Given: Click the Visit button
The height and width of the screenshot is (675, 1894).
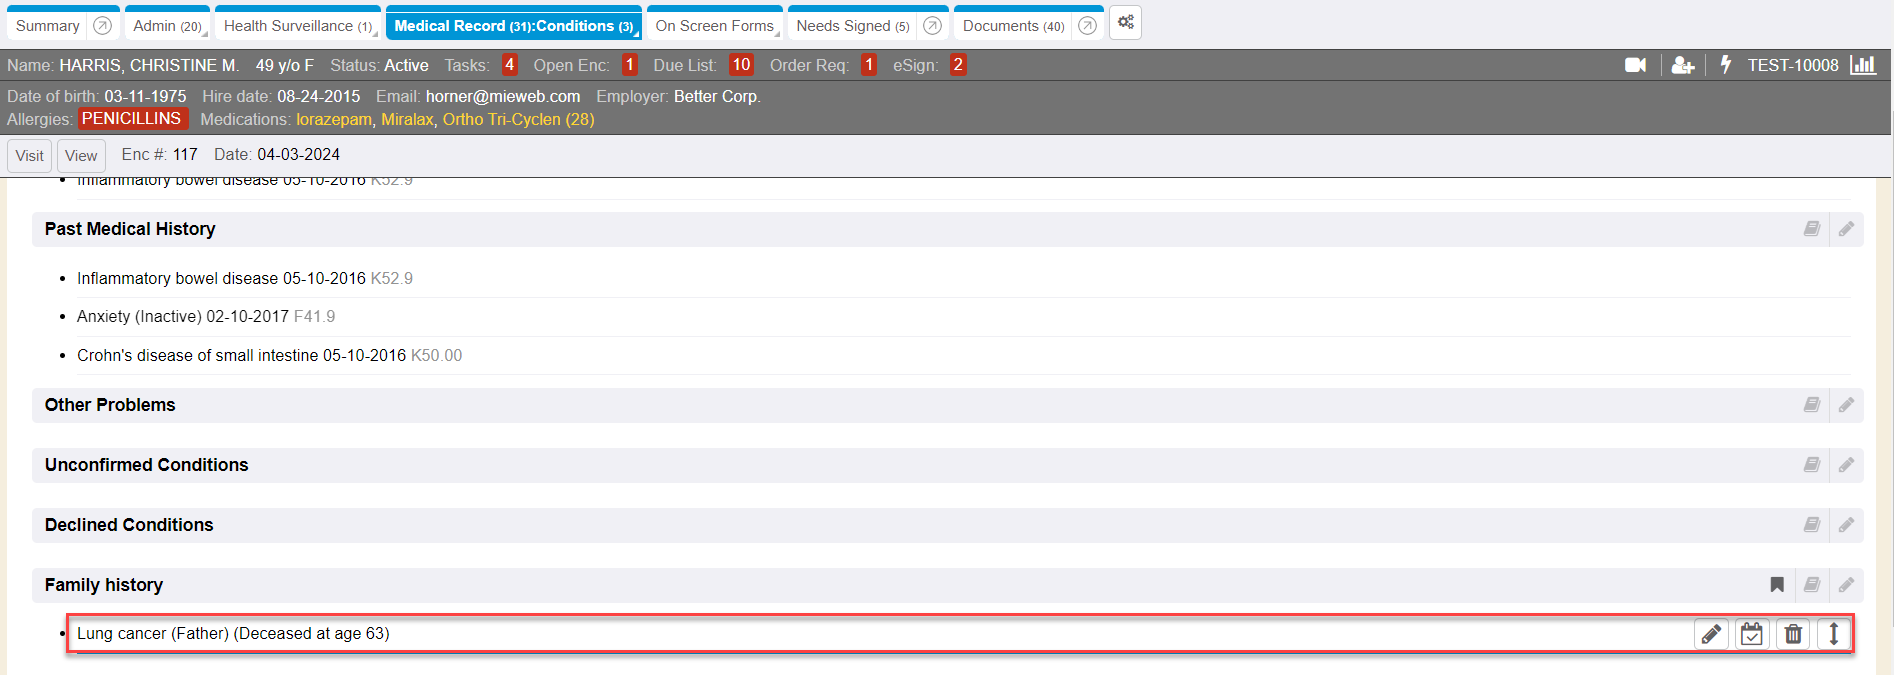Looking at the screenshot, I should tap(29, 156).
